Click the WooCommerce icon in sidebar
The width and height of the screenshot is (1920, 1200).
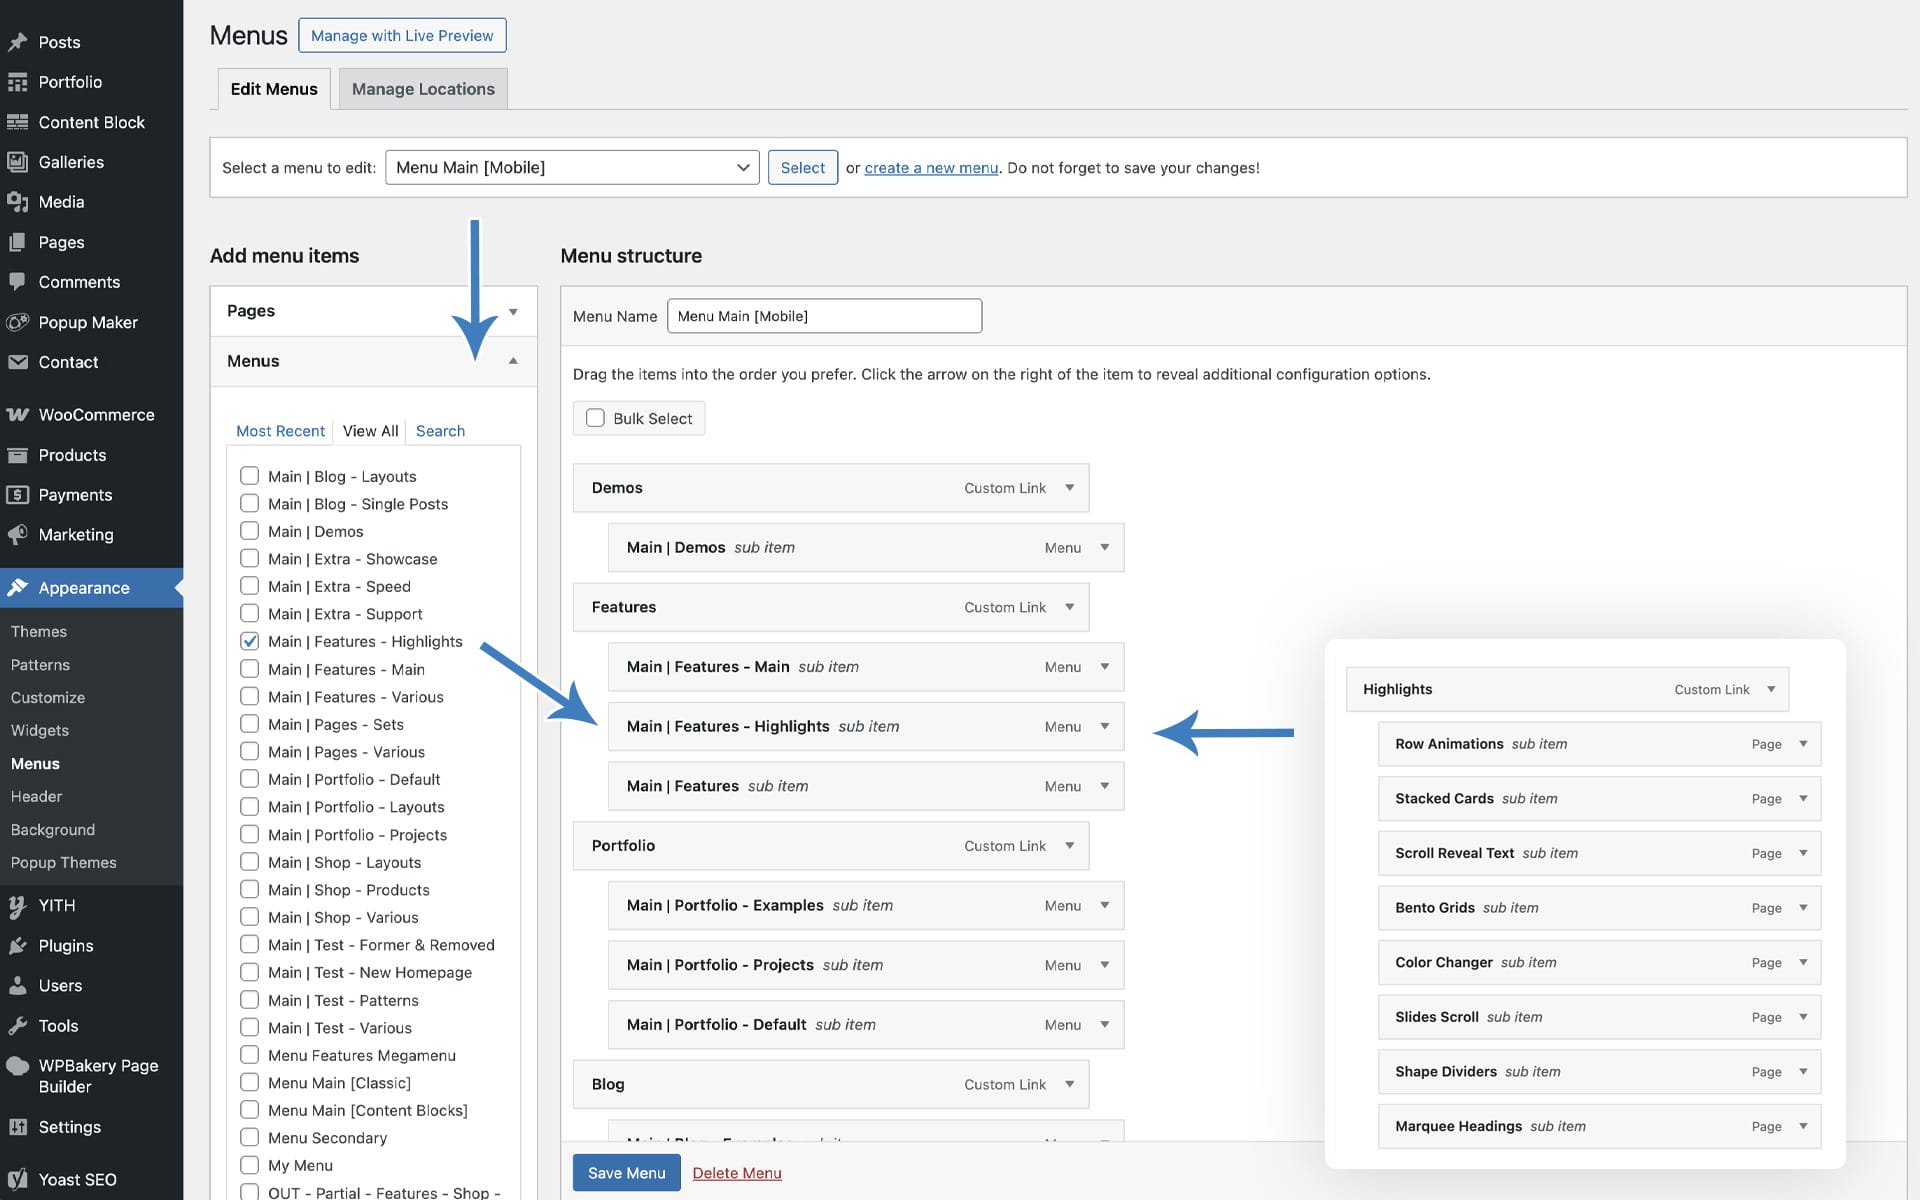tap(17, 414)
